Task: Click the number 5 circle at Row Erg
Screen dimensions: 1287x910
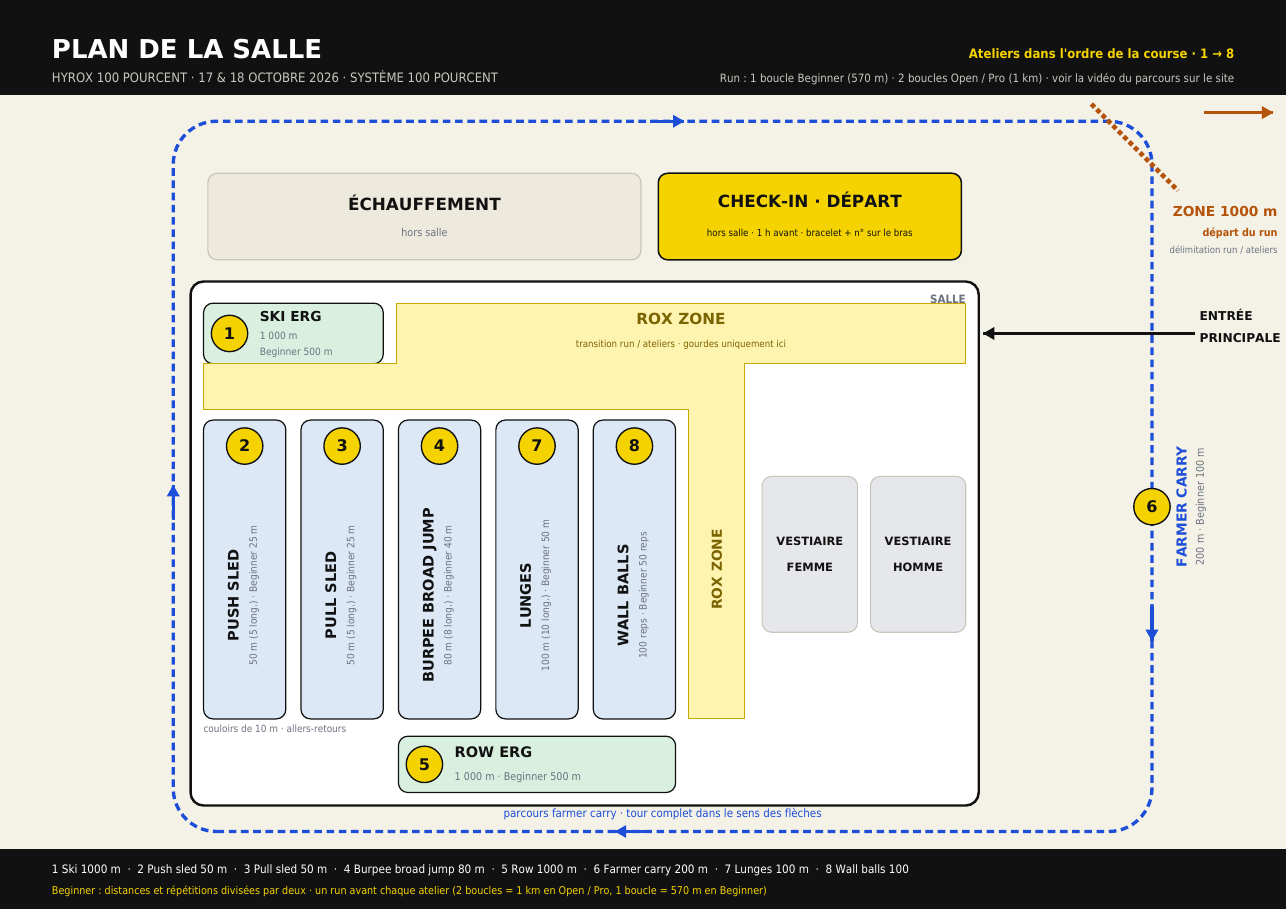Action: coord(424,765)
